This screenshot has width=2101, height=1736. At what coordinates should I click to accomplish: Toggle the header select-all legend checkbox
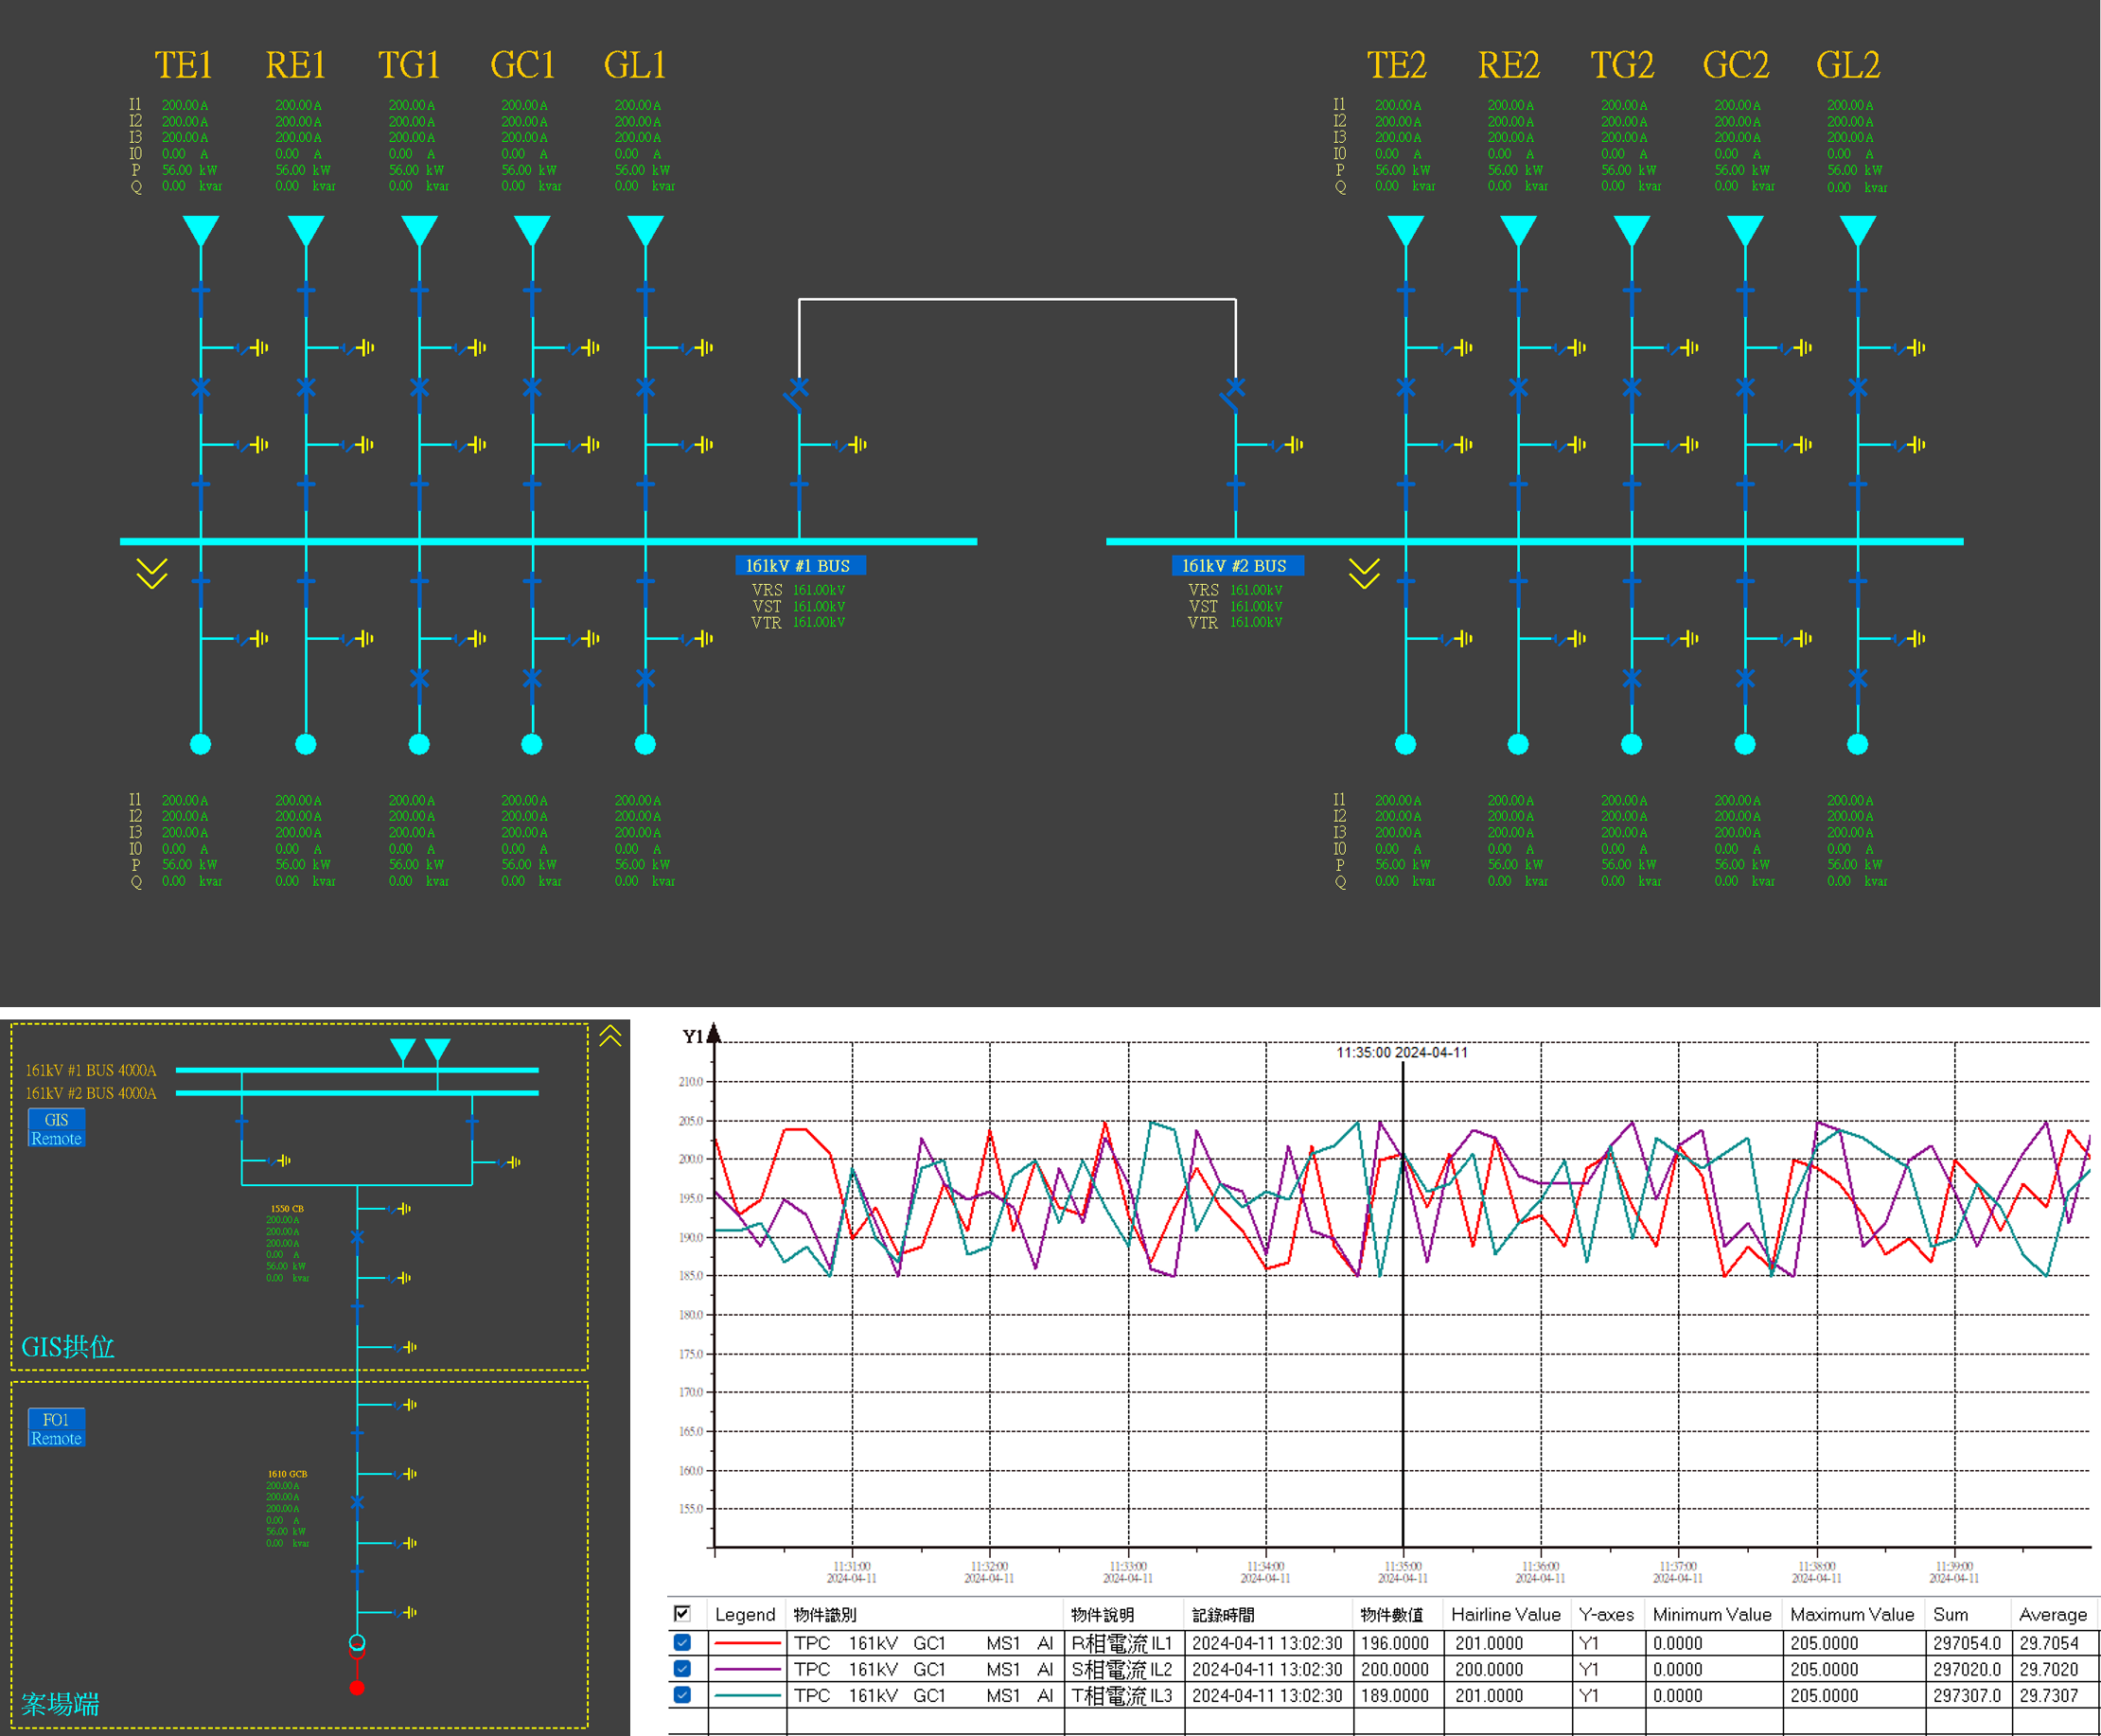[682, 1613]
